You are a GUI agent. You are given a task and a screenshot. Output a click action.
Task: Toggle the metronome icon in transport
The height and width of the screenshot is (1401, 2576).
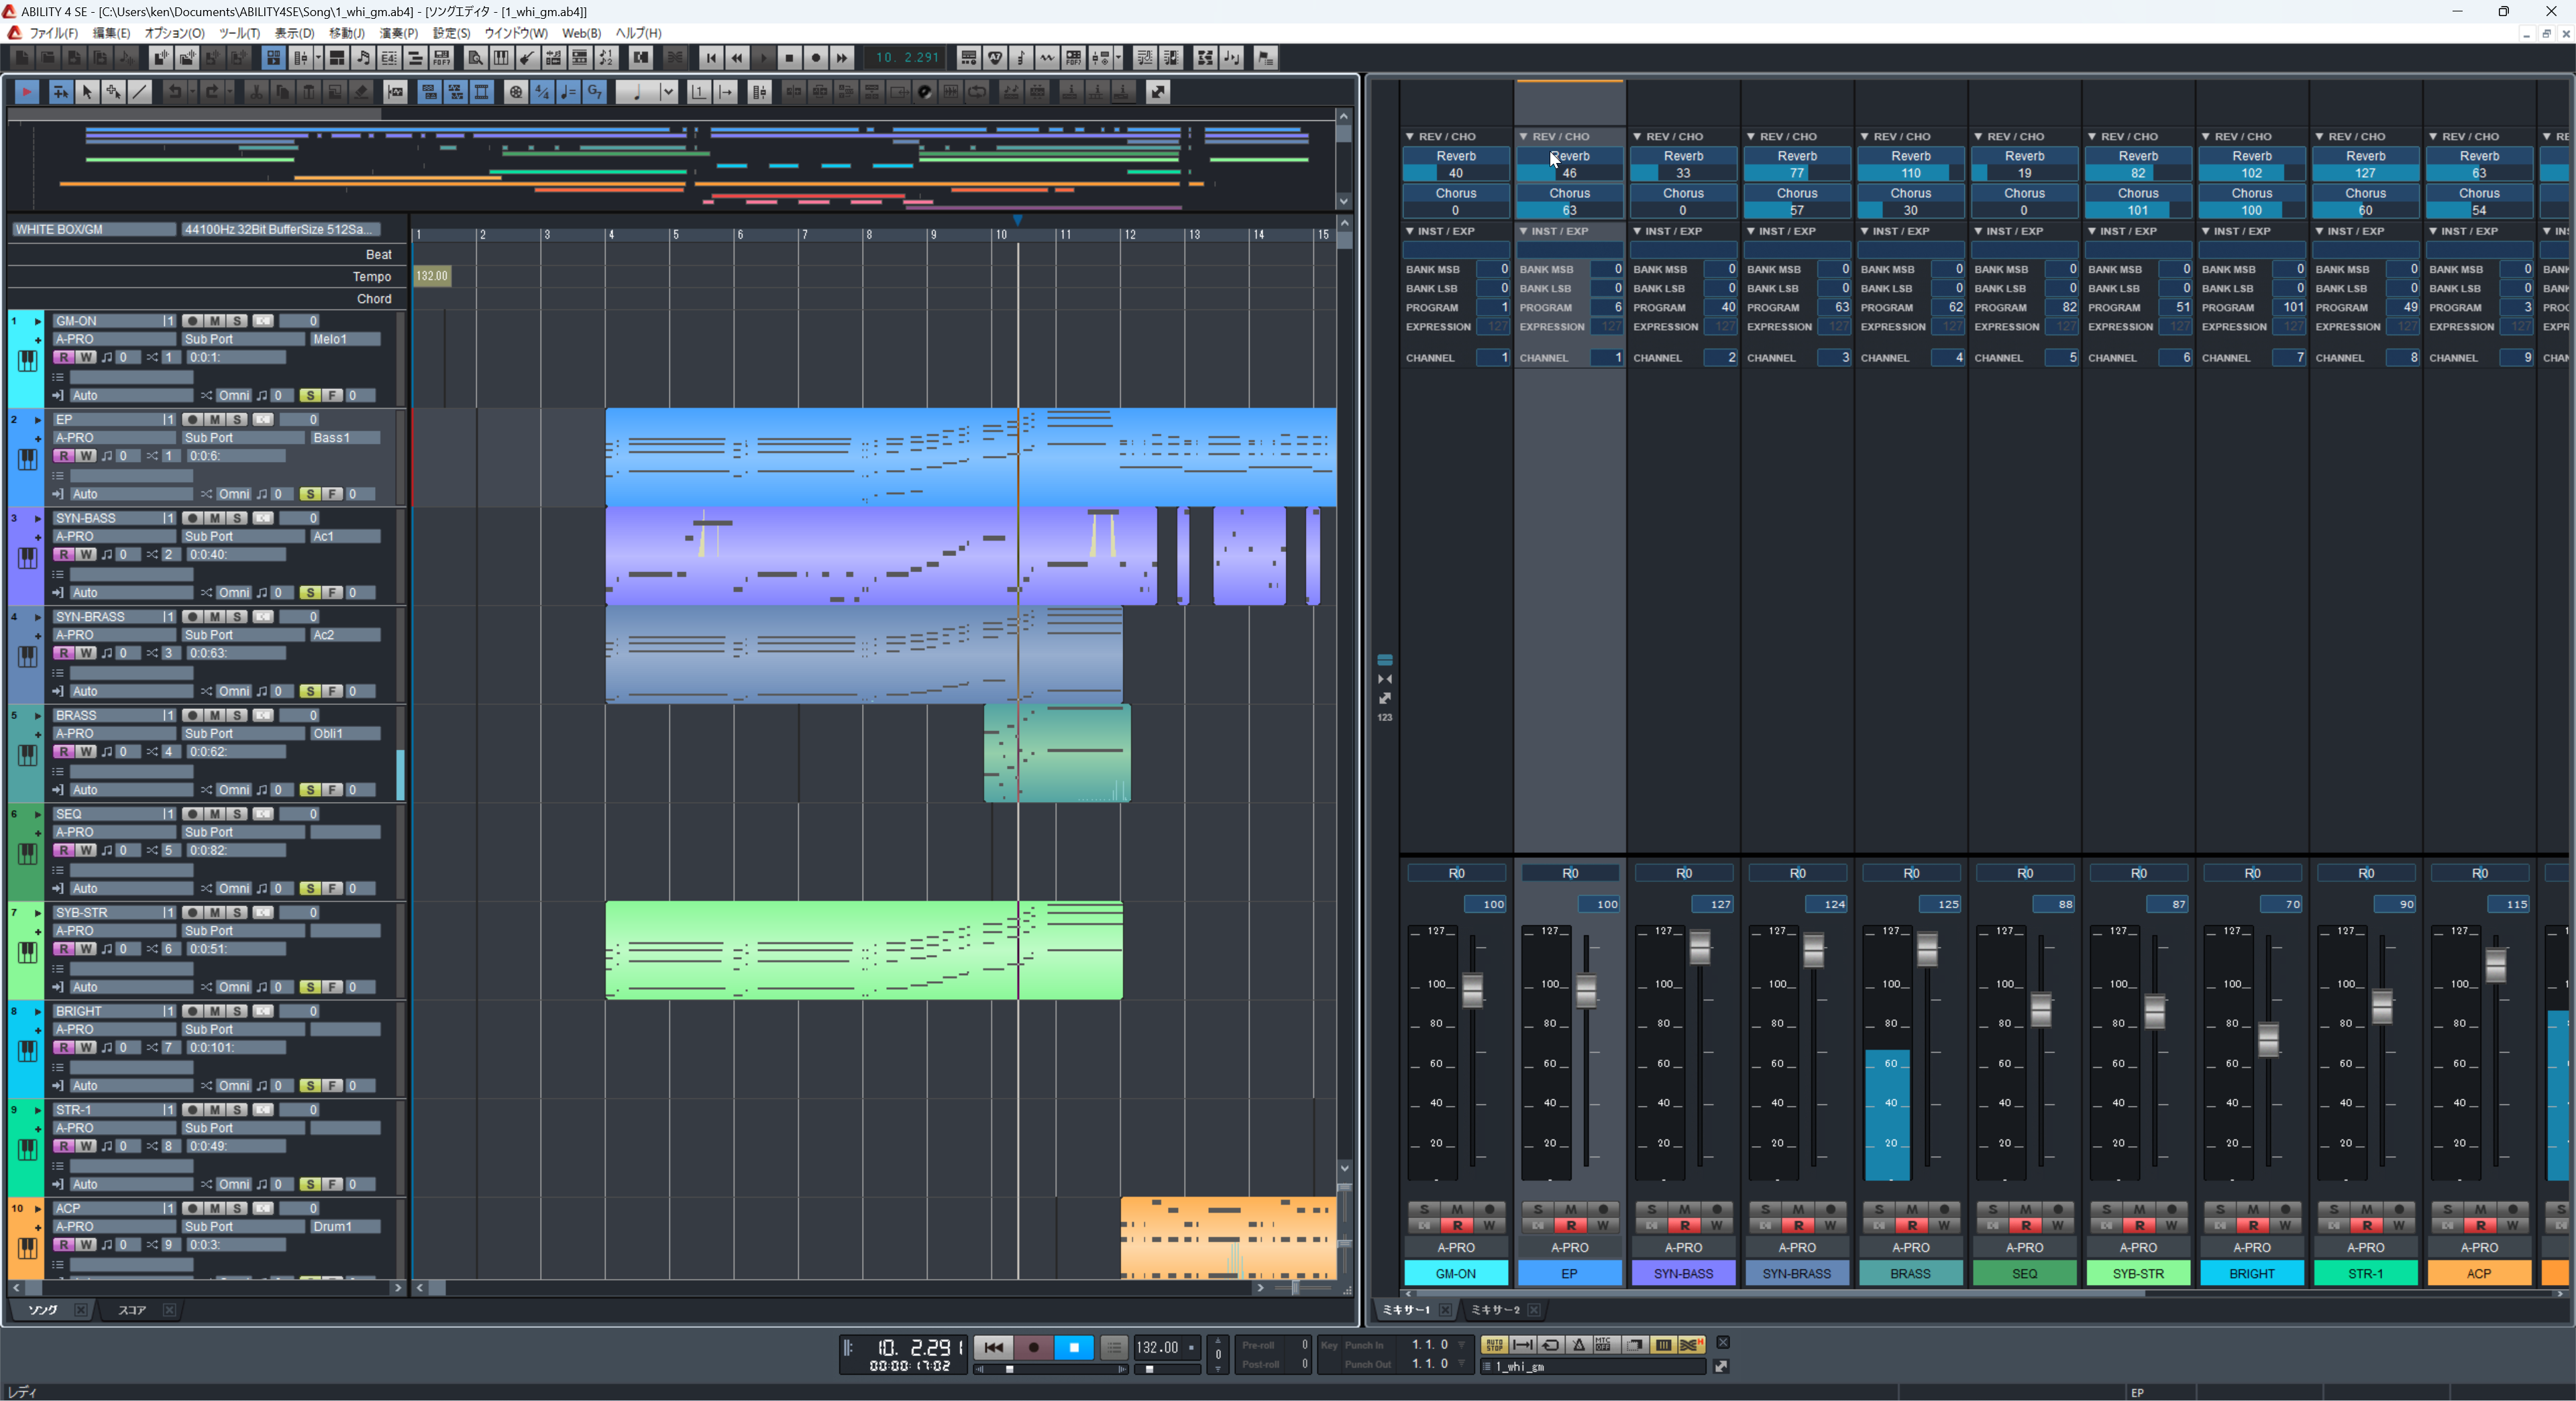pos(1579,1345)
